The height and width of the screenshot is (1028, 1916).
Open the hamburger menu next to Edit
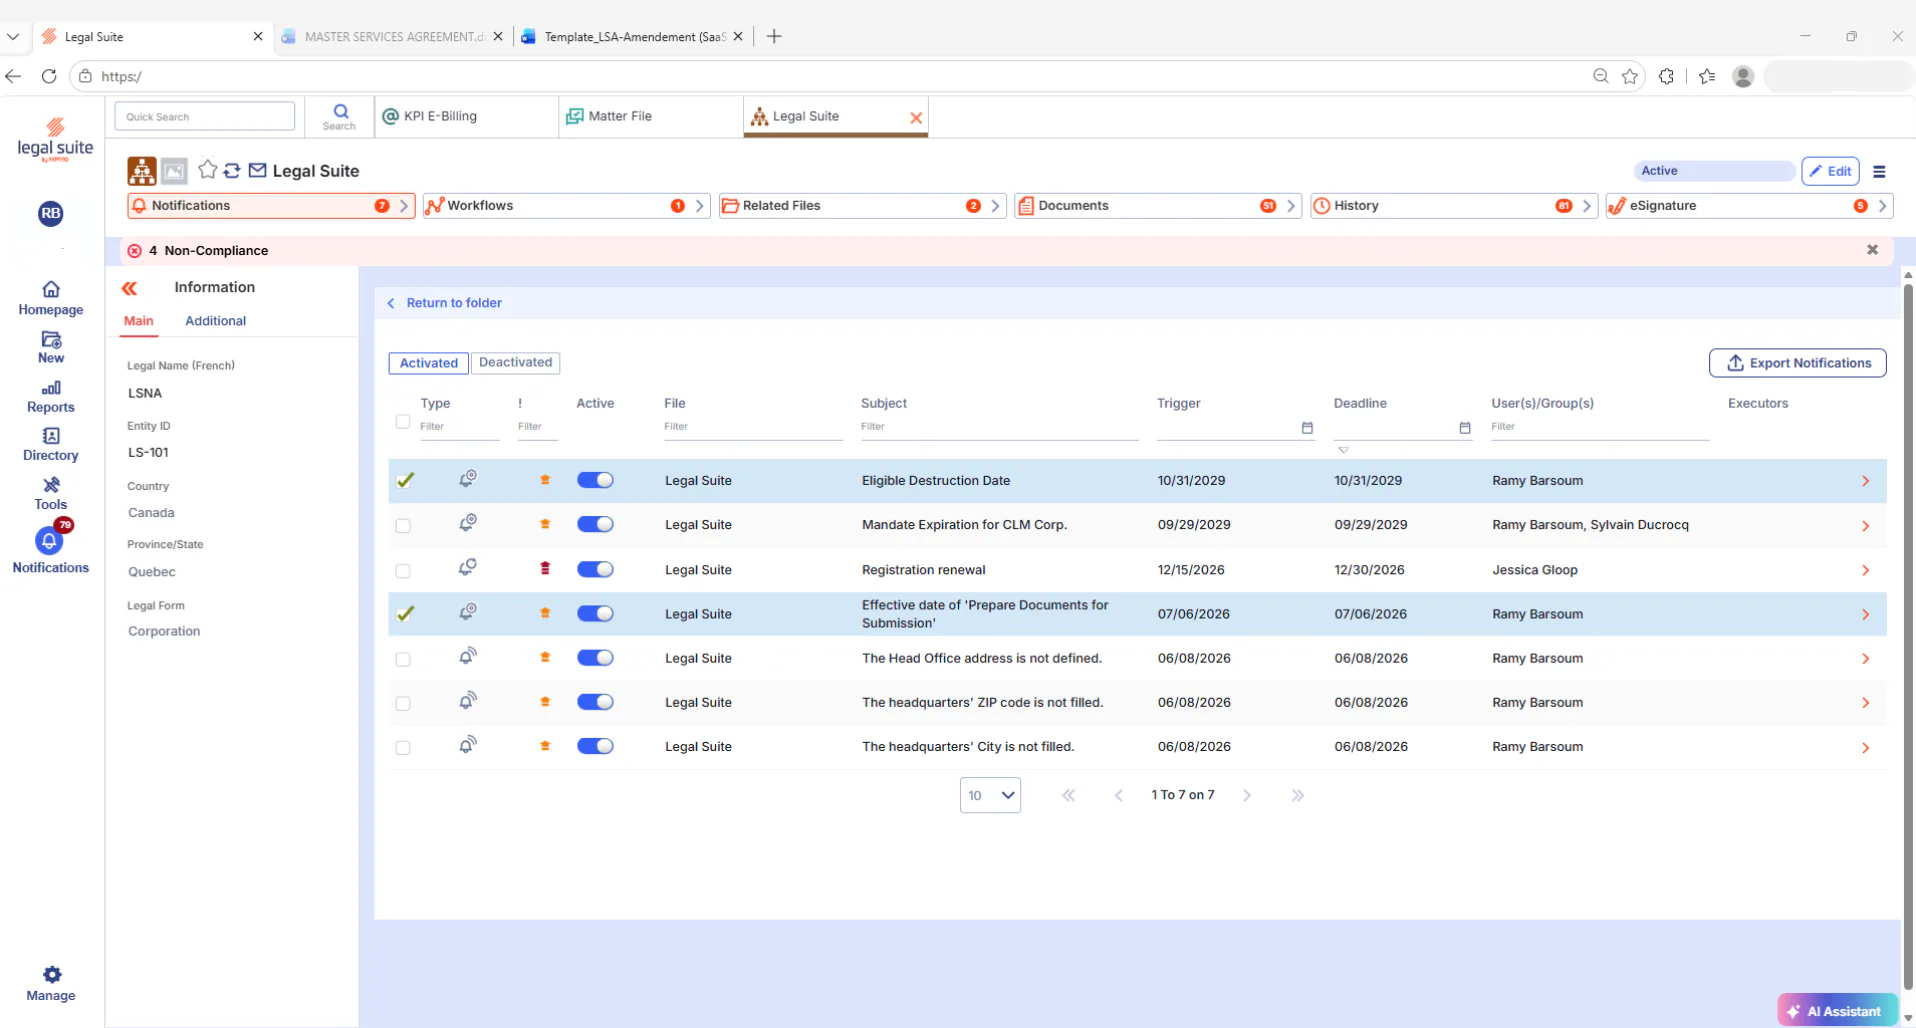click(x=1879, y=171)
